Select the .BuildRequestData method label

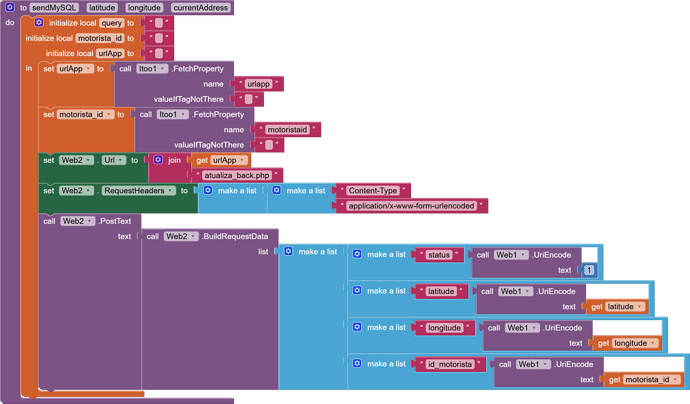coord(235,236)
